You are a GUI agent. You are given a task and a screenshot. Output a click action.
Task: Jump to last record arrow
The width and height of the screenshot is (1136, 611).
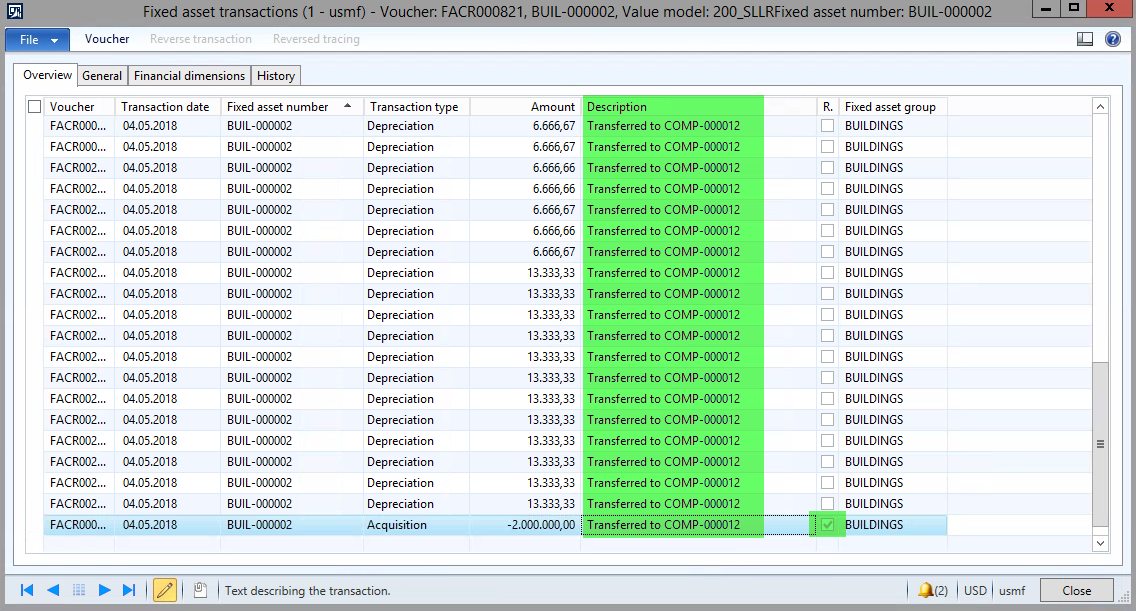(x=129, y=590)
